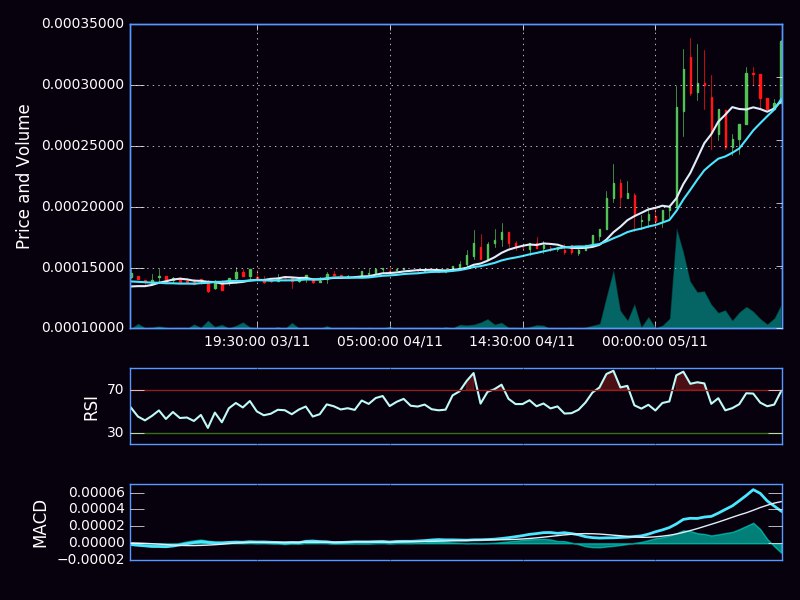
Task: Click the 0.00025000 price axis label
Action: point(83,145)
